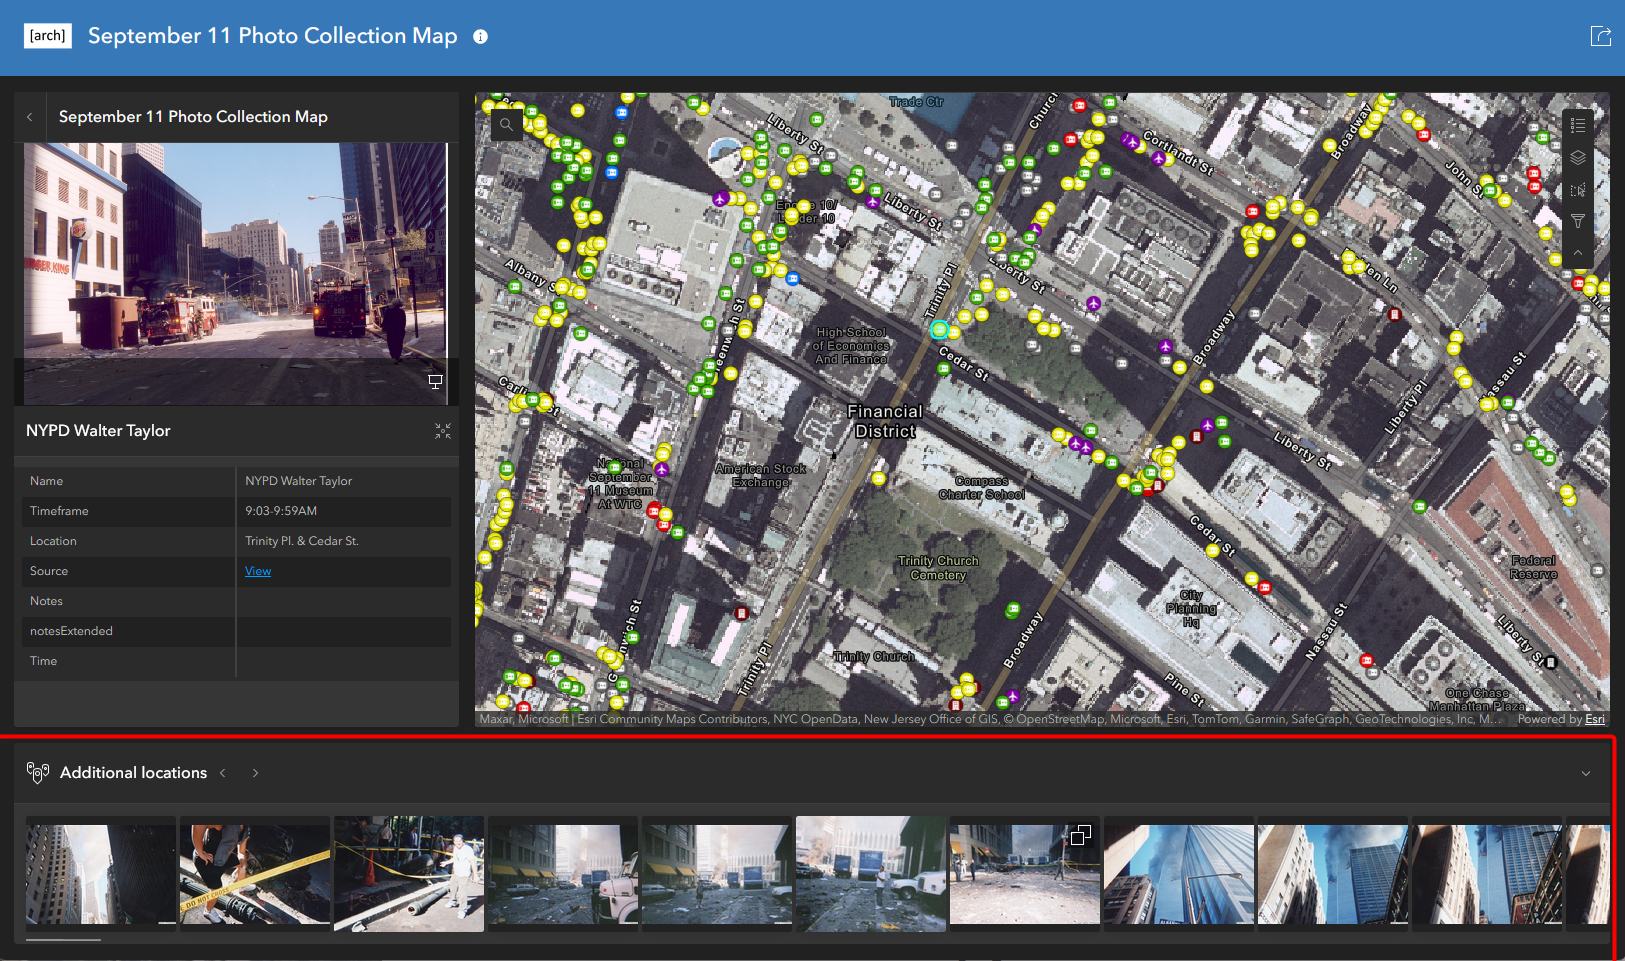Click the presentation icon on the fire truck photo
Viewport: 1625px width, 961px height.
435,381
